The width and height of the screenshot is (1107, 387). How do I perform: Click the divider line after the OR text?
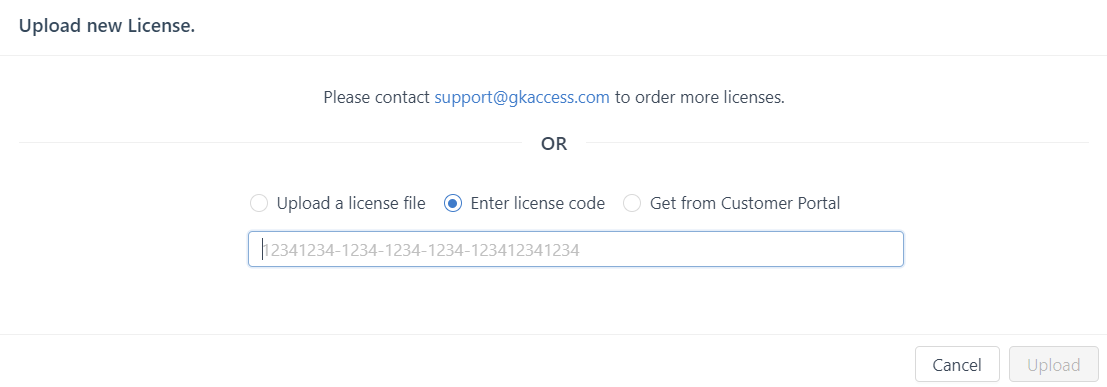coord(837,143)
